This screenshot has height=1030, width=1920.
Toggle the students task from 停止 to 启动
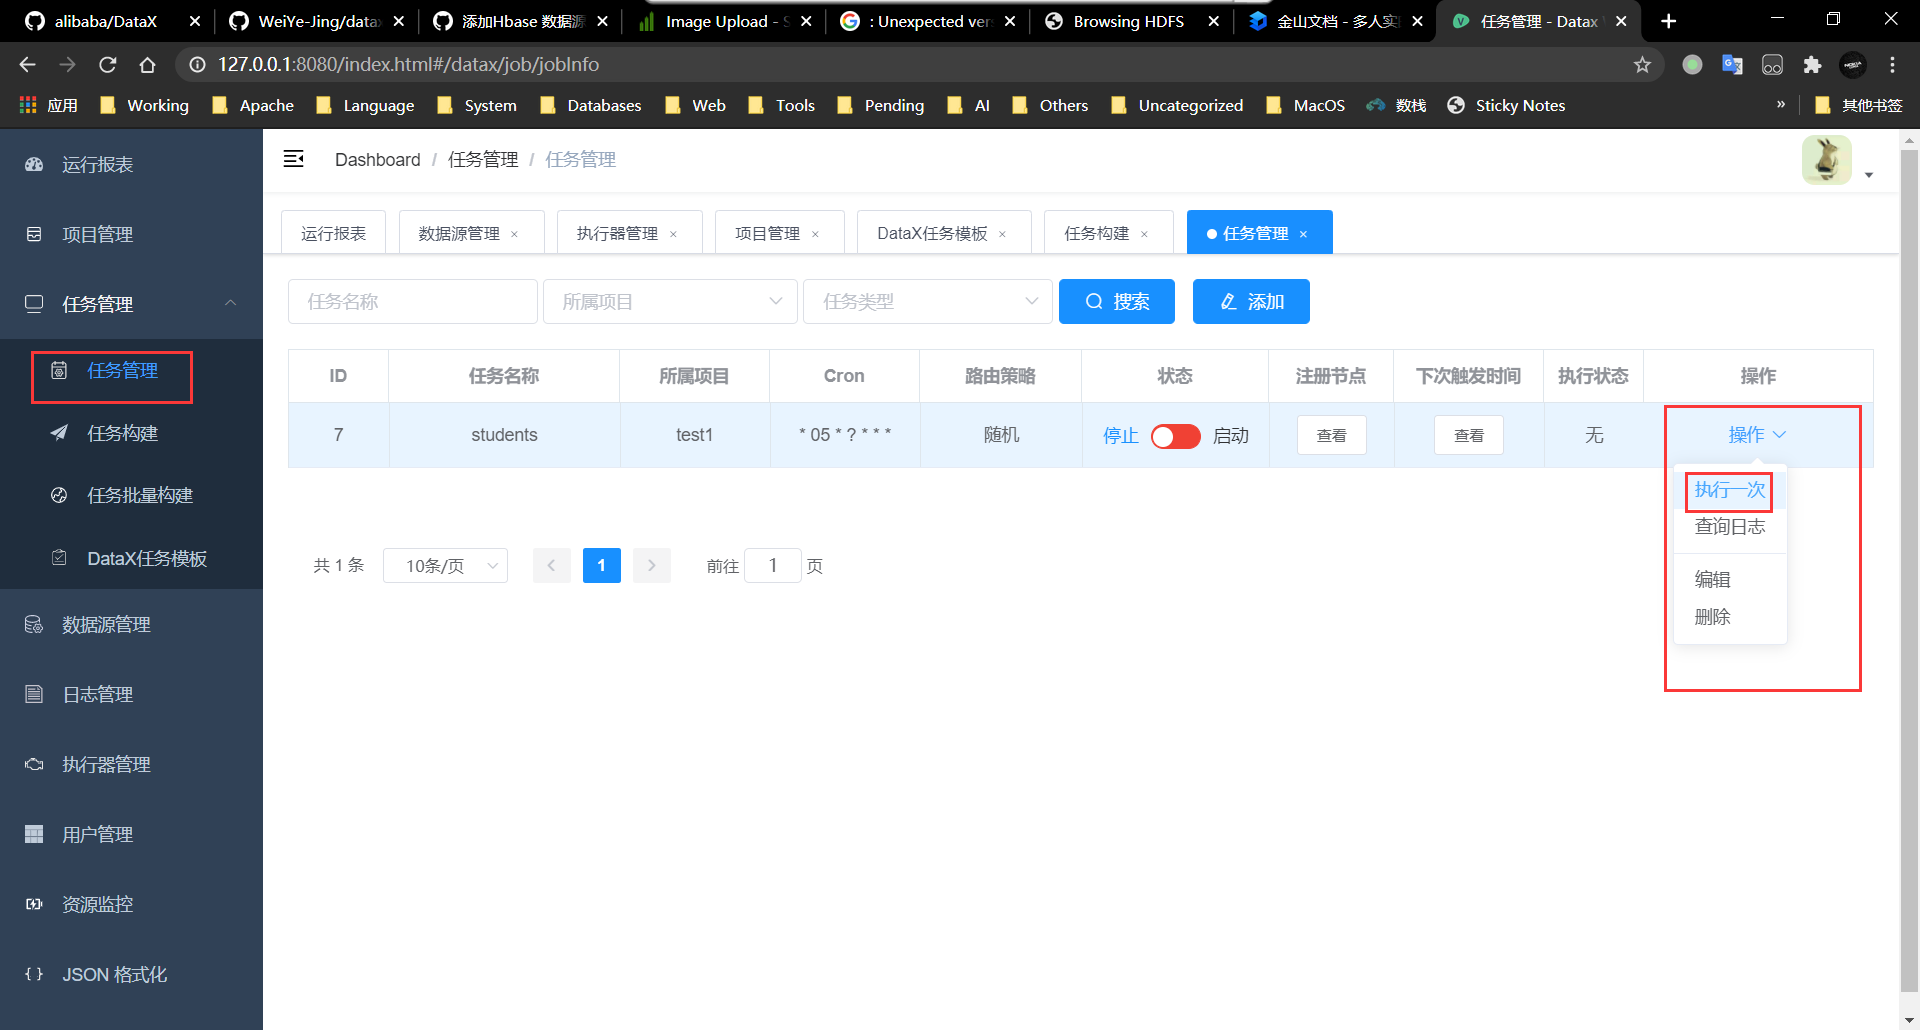(x=1175, y=436)
